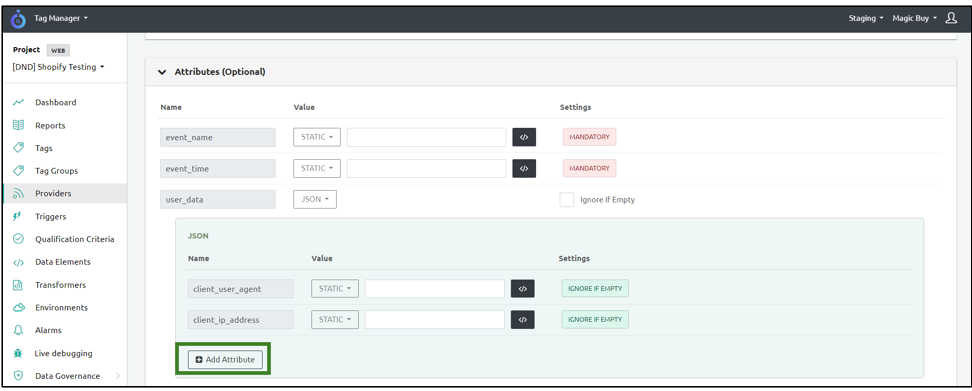
Task: Go to Dashboard in sidebar
Action: [56, 102]
